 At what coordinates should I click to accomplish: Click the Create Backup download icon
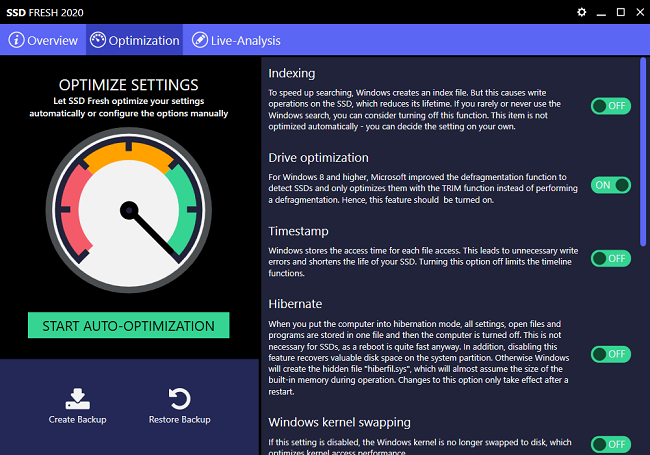(78, 399)
